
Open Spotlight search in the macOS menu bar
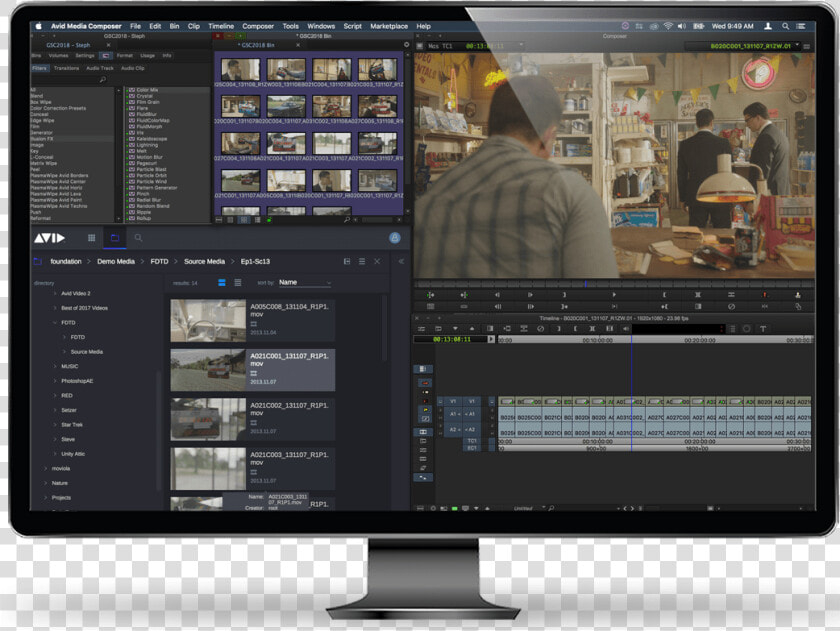pos(785,26)
